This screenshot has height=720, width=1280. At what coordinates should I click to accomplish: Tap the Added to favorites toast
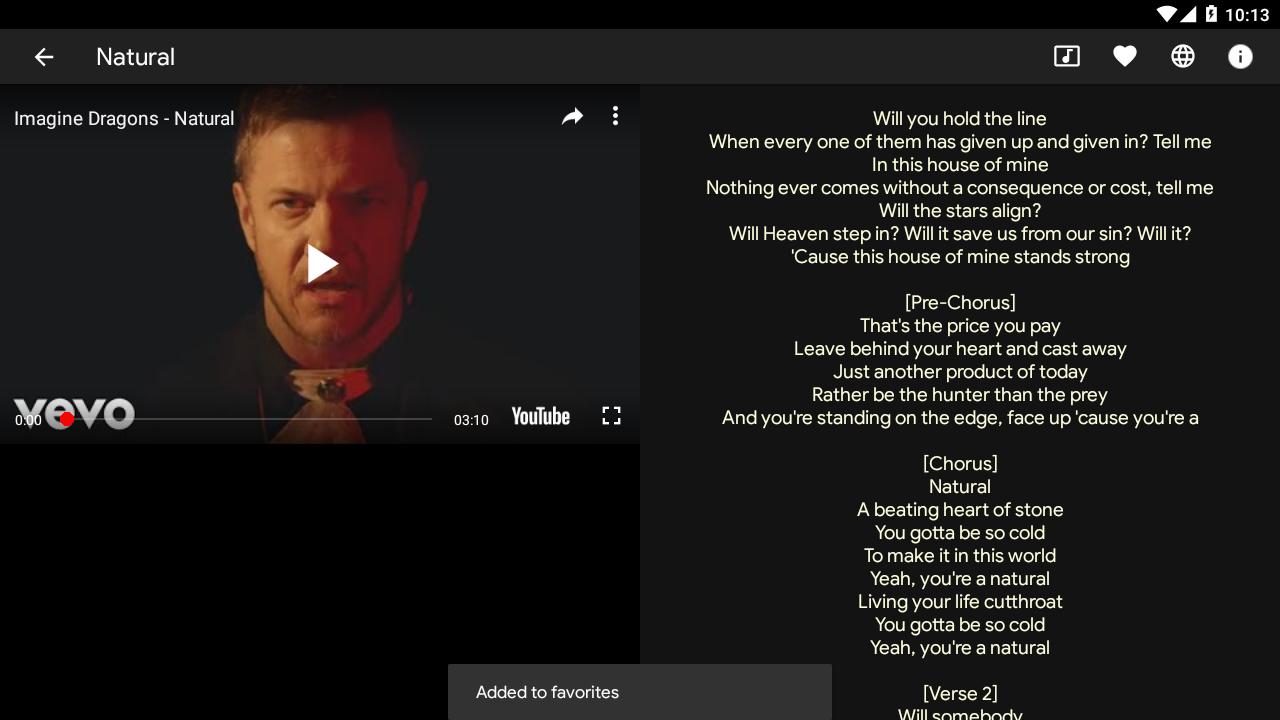[640, 692]
